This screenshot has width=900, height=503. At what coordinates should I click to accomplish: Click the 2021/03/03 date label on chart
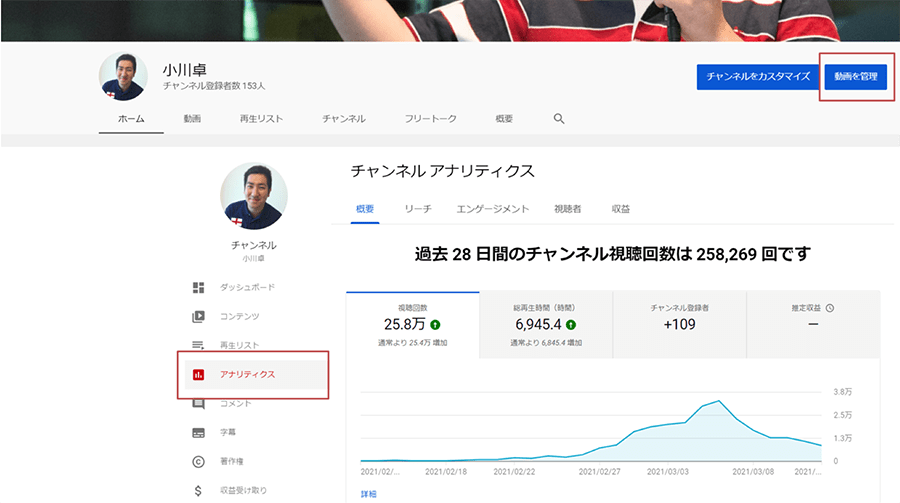point(668,471)
